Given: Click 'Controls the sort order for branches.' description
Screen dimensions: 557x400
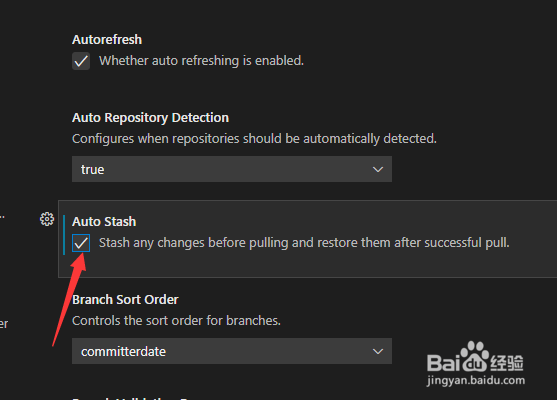Looking at the screenshot, I should tap(176, 321).
